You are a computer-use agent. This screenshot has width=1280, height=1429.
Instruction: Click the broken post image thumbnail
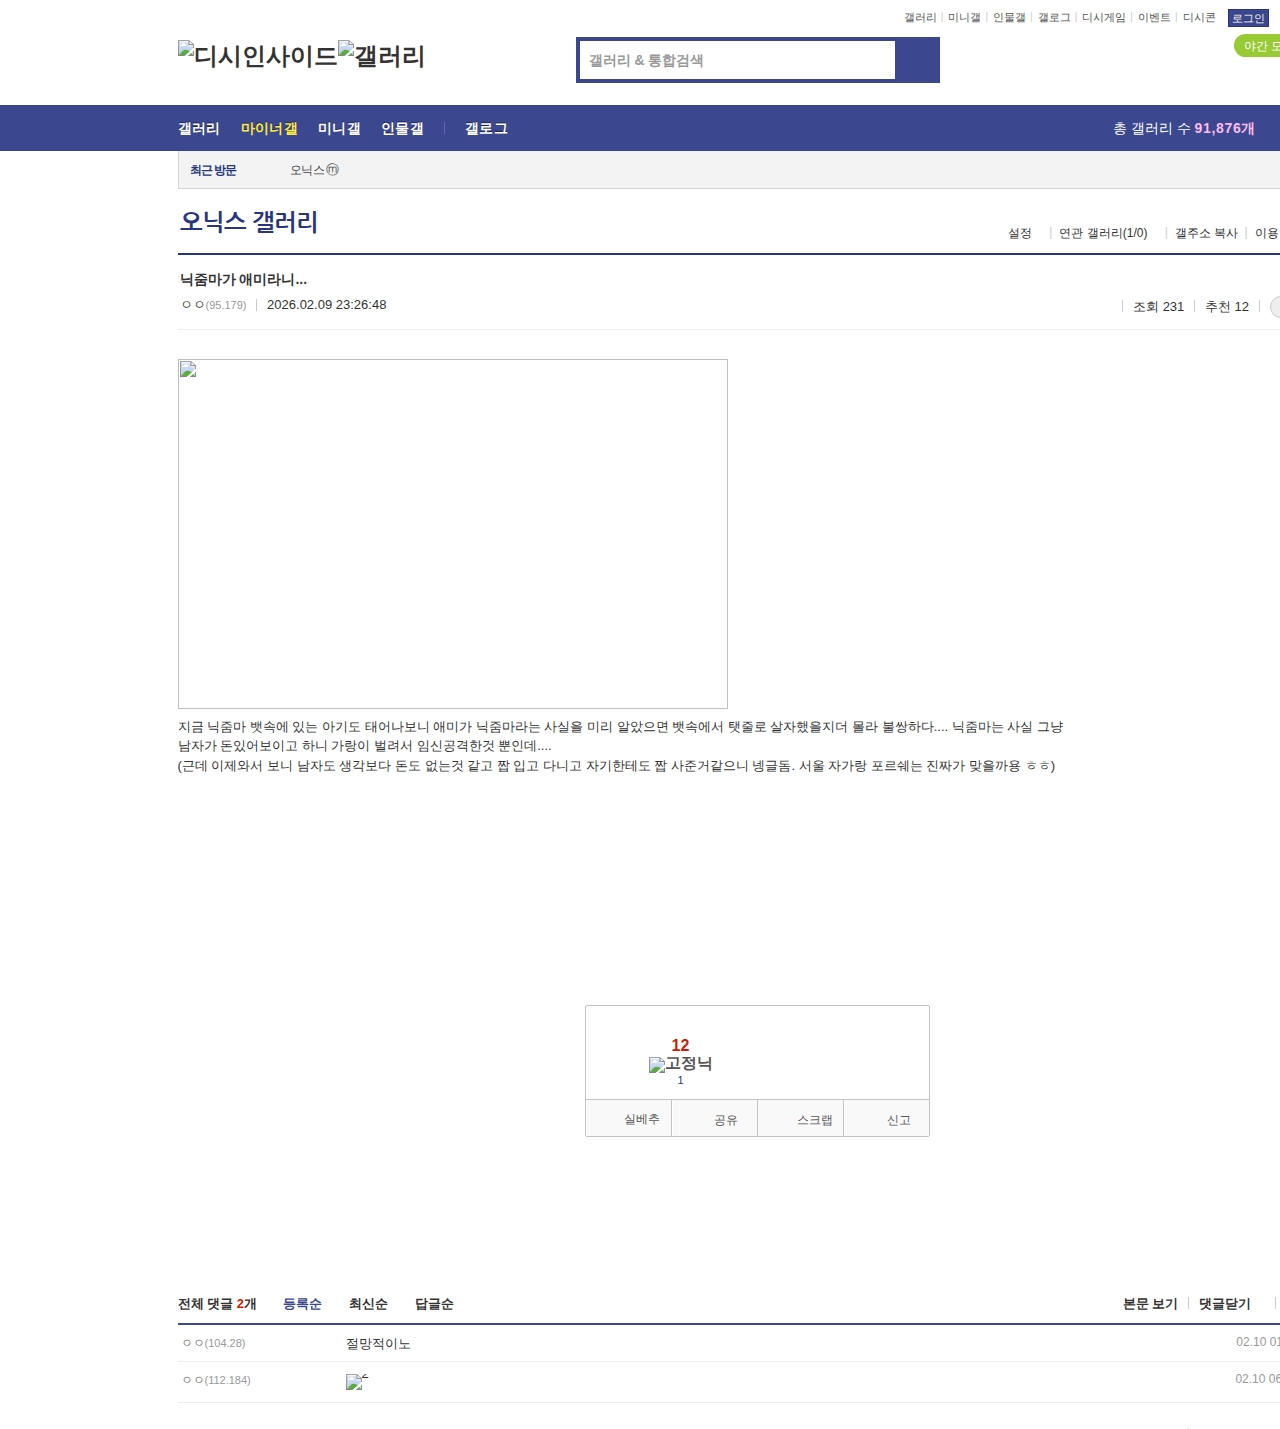coord(452,533)
